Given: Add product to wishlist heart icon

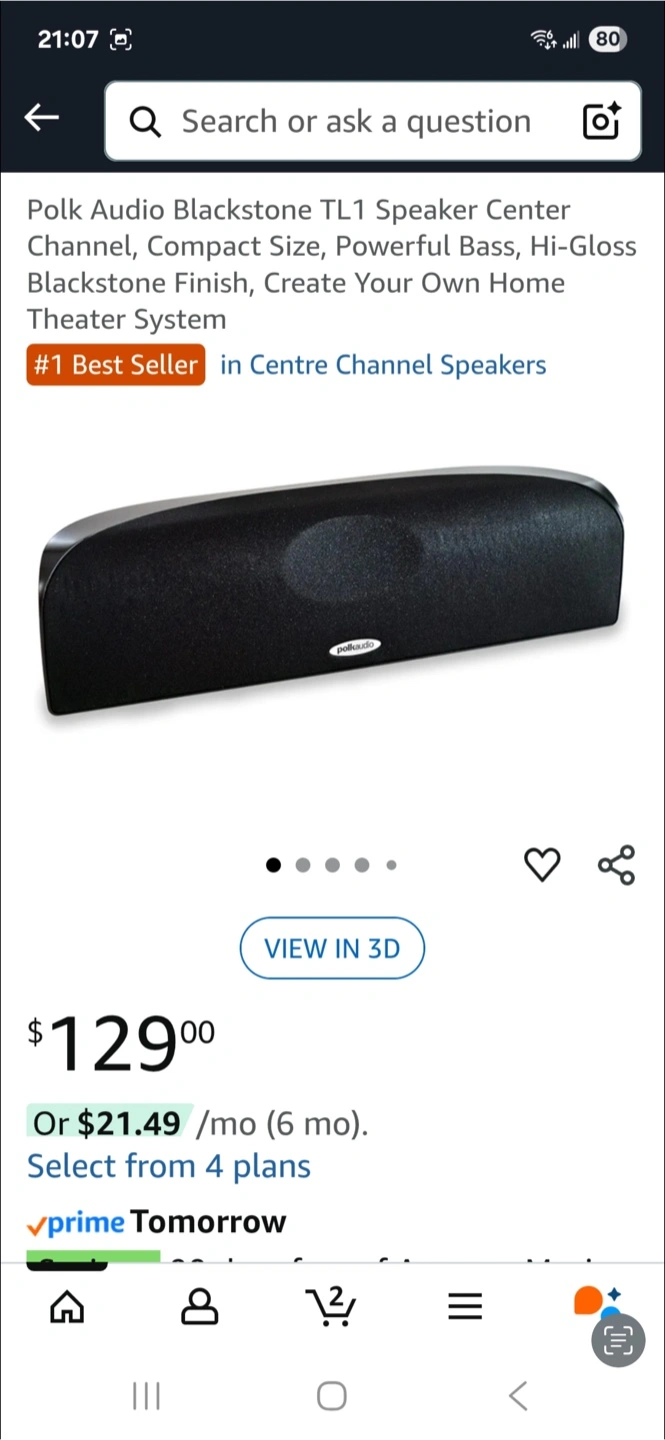Looking at the screenshot, I should pos(543,864).
